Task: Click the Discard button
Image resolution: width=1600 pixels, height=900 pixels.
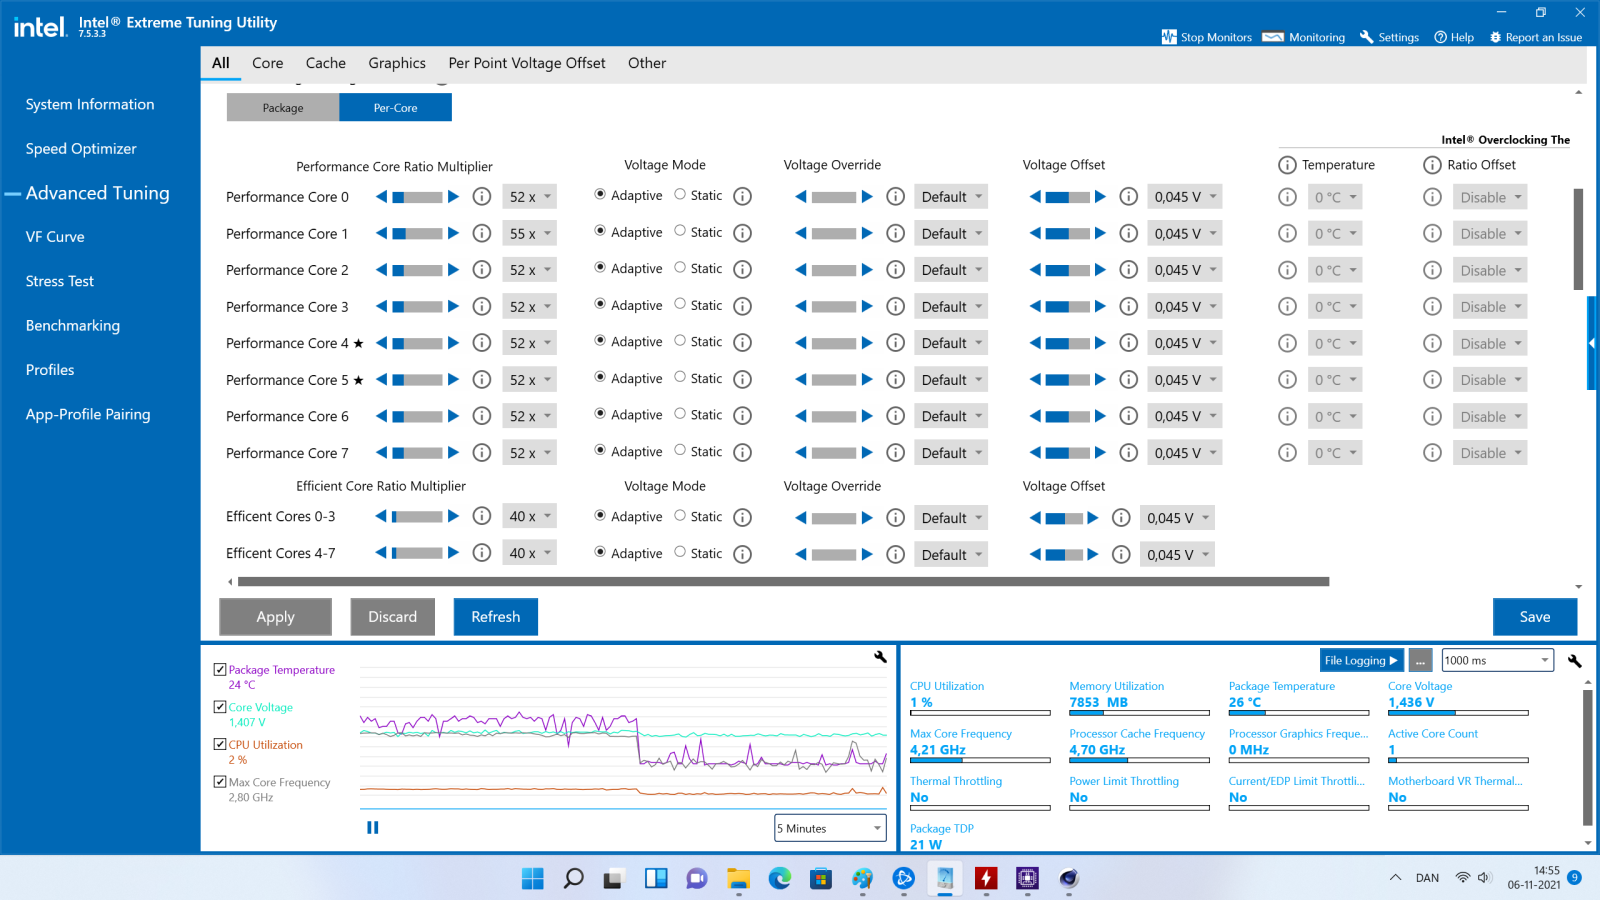Action: pyautogui.click(x=392, y=617)
